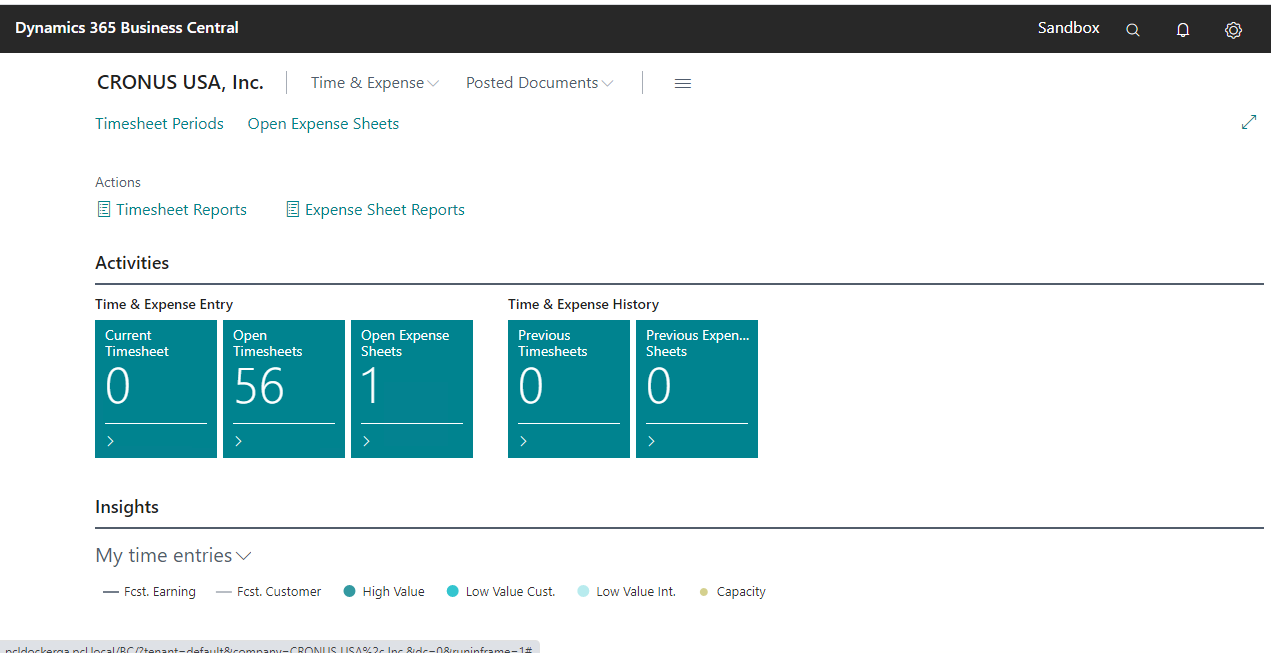Go to Timesheet Periods
Viewport: 1271px width, 653px height.
159,124
